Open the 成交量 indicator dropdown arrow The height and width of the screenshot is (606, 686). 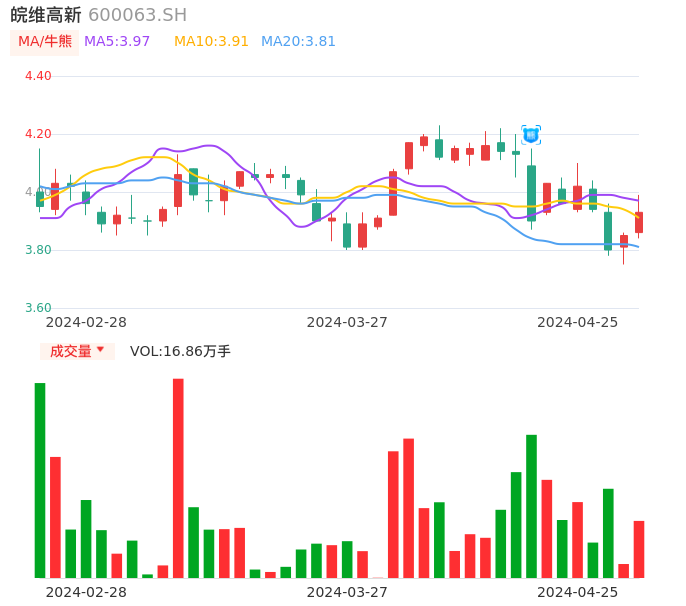100,350
